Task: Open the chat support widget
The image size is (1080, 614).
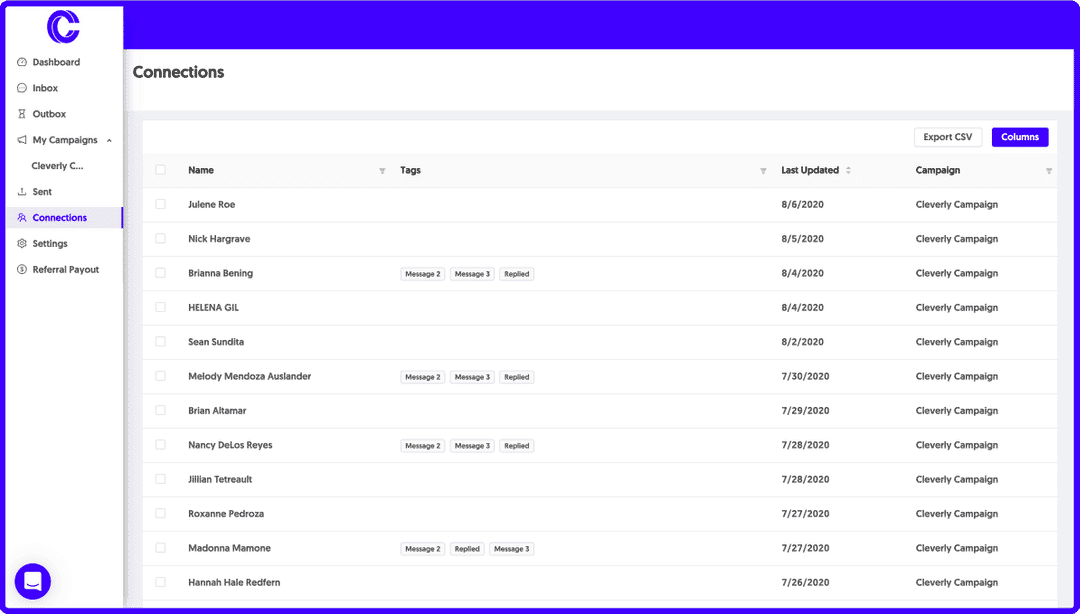Action: pos(32,581)
